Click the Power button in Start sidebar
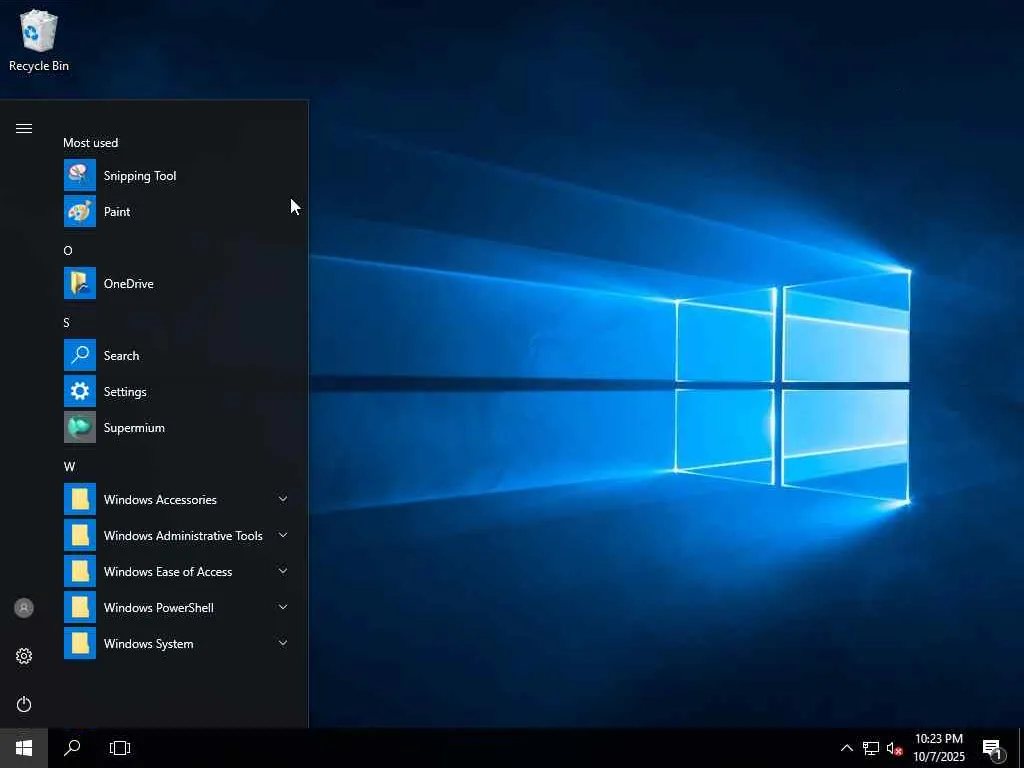The width and height of the screenshot is (1024, 768). click(24, 704)
